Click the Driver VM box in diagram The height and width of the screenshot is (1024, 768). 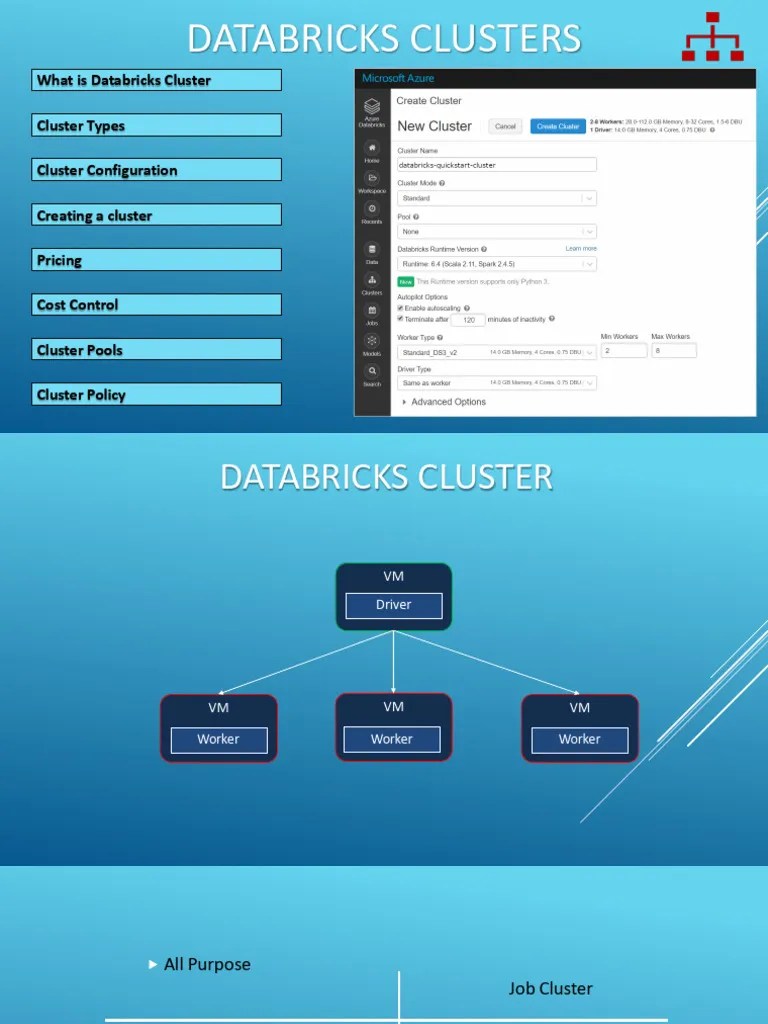tap(394, 596)
